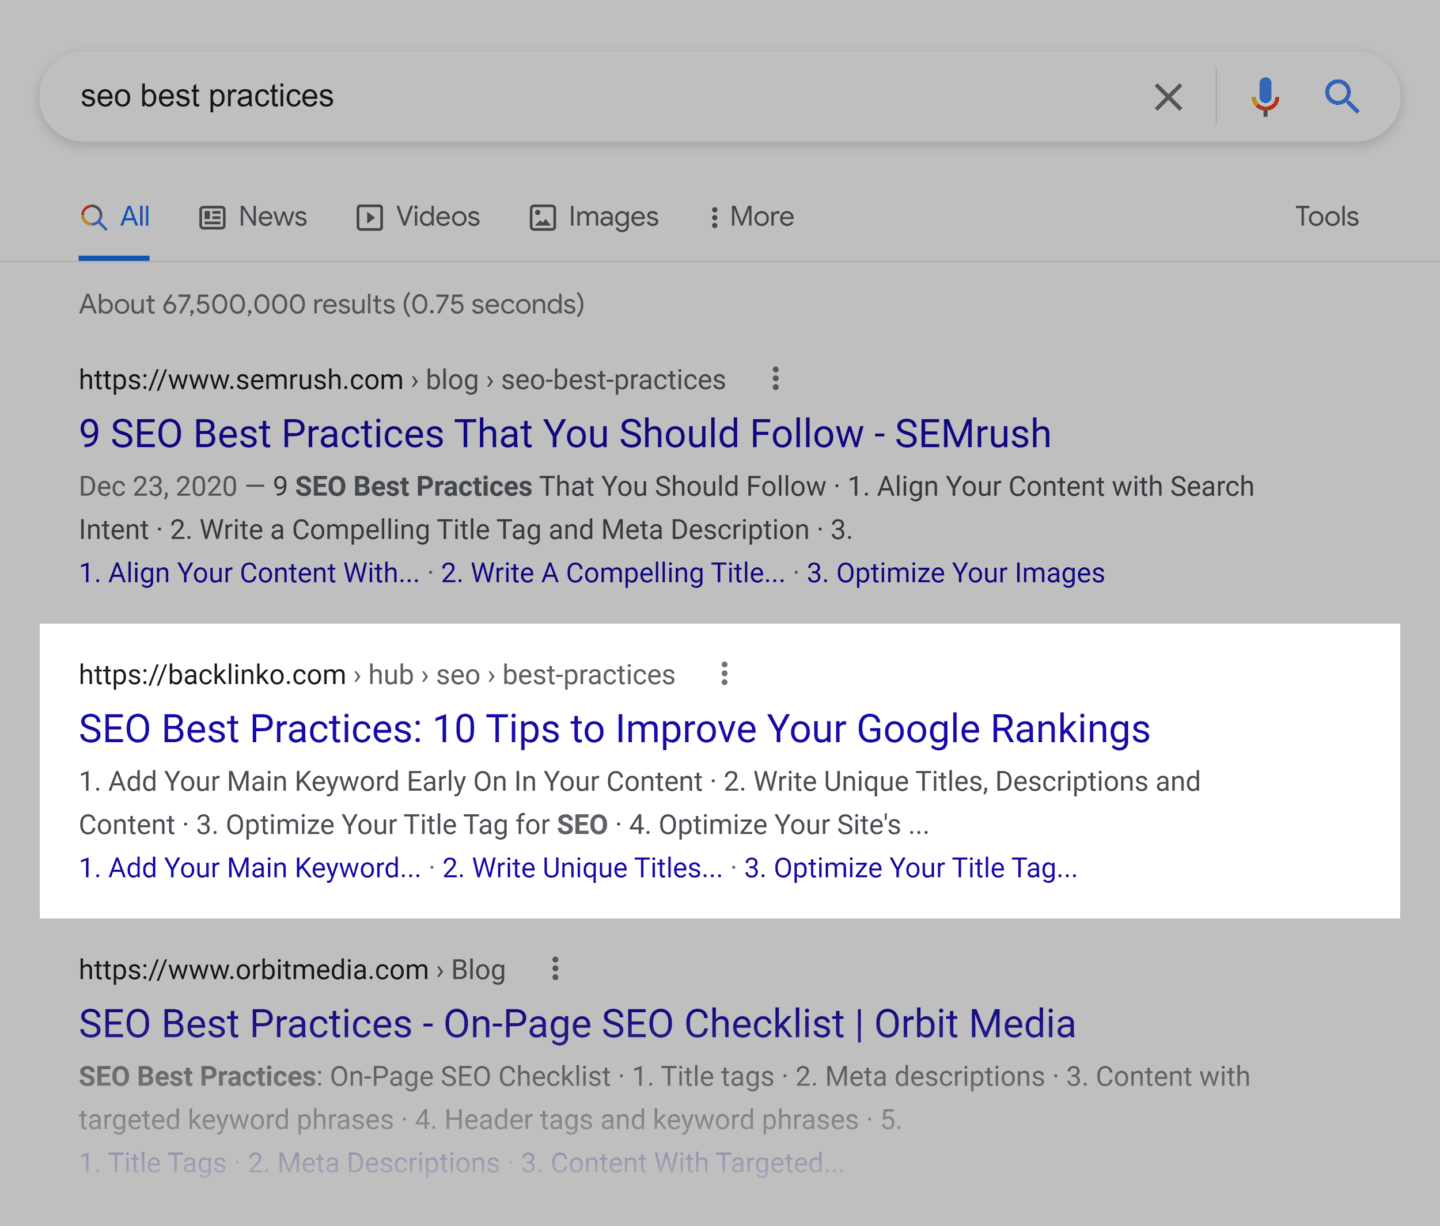Click the video player icon beside Videos
1440x1226 pixels.
coord(368,216)
